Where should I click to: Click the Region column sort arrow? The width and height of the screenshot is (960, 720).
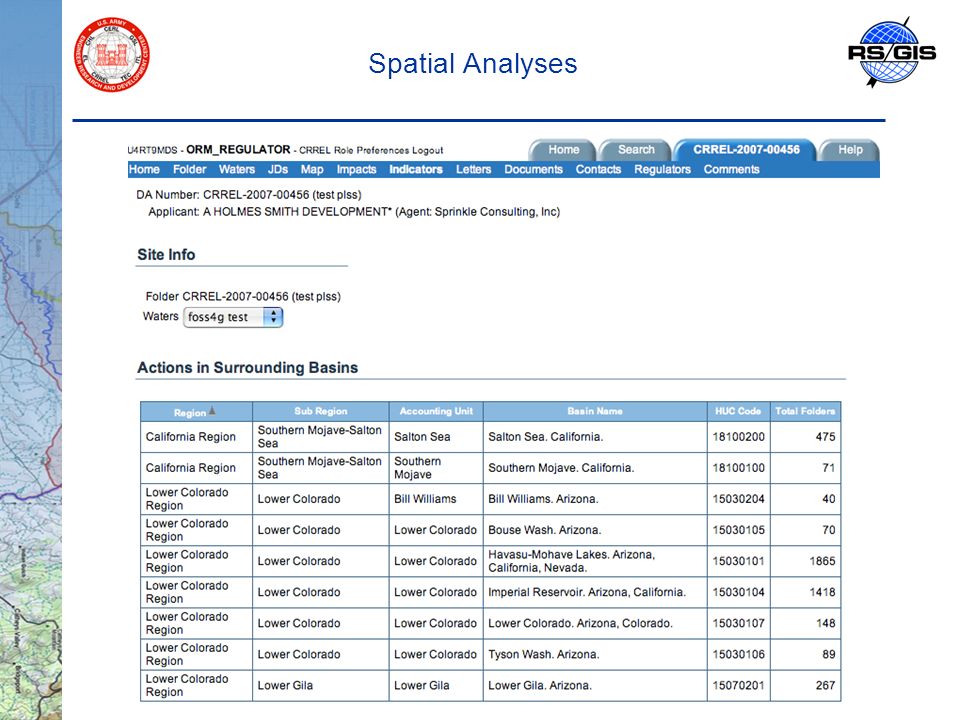pyautogui.click(x=212, y=411)
